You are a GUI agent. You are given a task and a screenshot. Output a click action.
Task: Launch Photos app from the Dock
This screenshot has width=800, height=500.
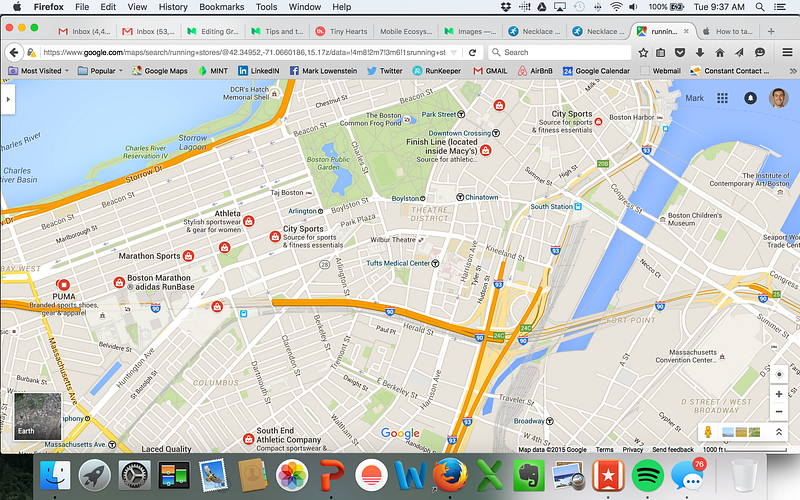click(292, 475)
